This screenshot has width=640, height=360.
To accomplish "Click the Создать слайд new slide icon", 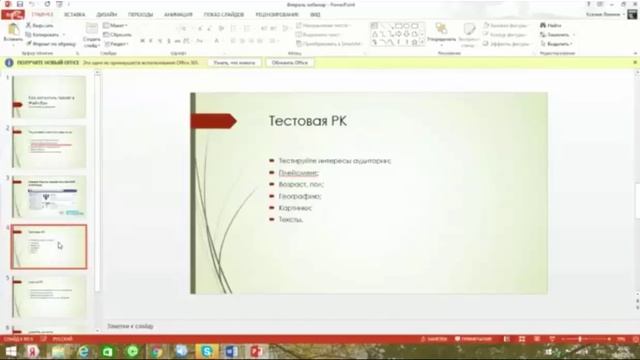I will click(91, 29).
